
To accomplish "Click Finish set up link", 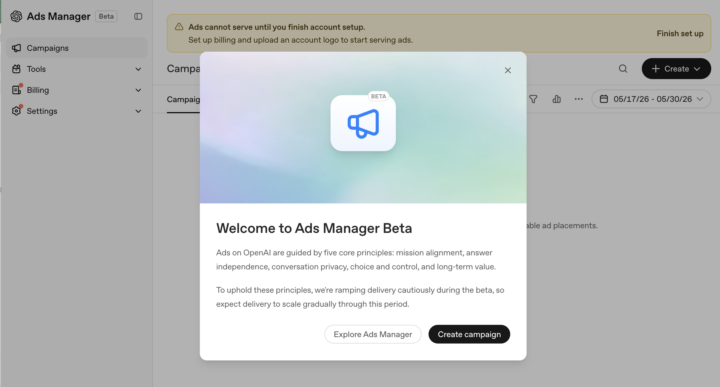I will (680, 34).
